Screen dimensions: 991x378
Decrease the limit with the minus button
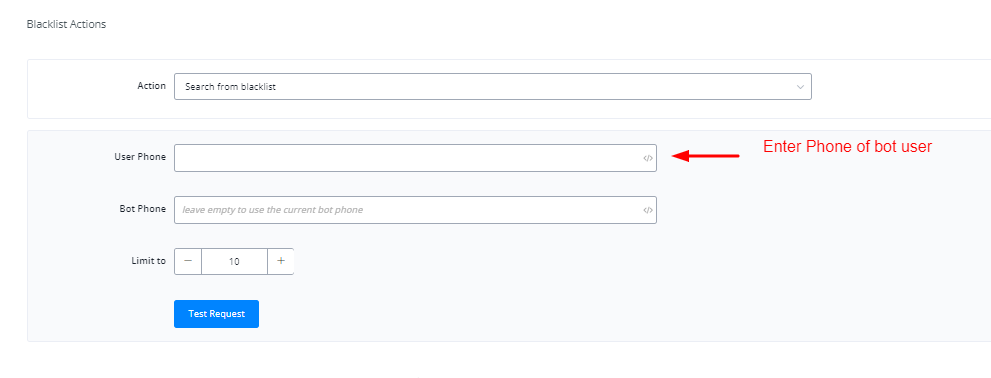coord(188,261)
